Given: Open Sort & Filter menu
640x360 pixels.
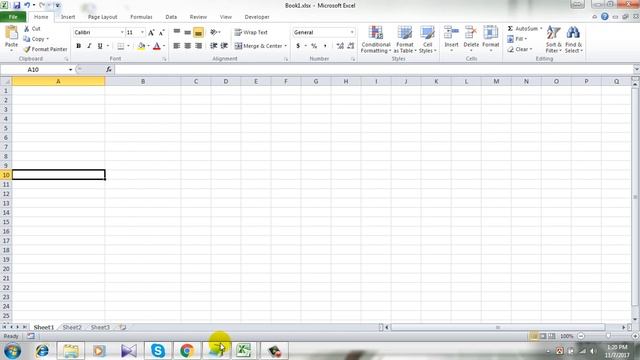Looking at the screenshot, I should [x=553, y=39].
